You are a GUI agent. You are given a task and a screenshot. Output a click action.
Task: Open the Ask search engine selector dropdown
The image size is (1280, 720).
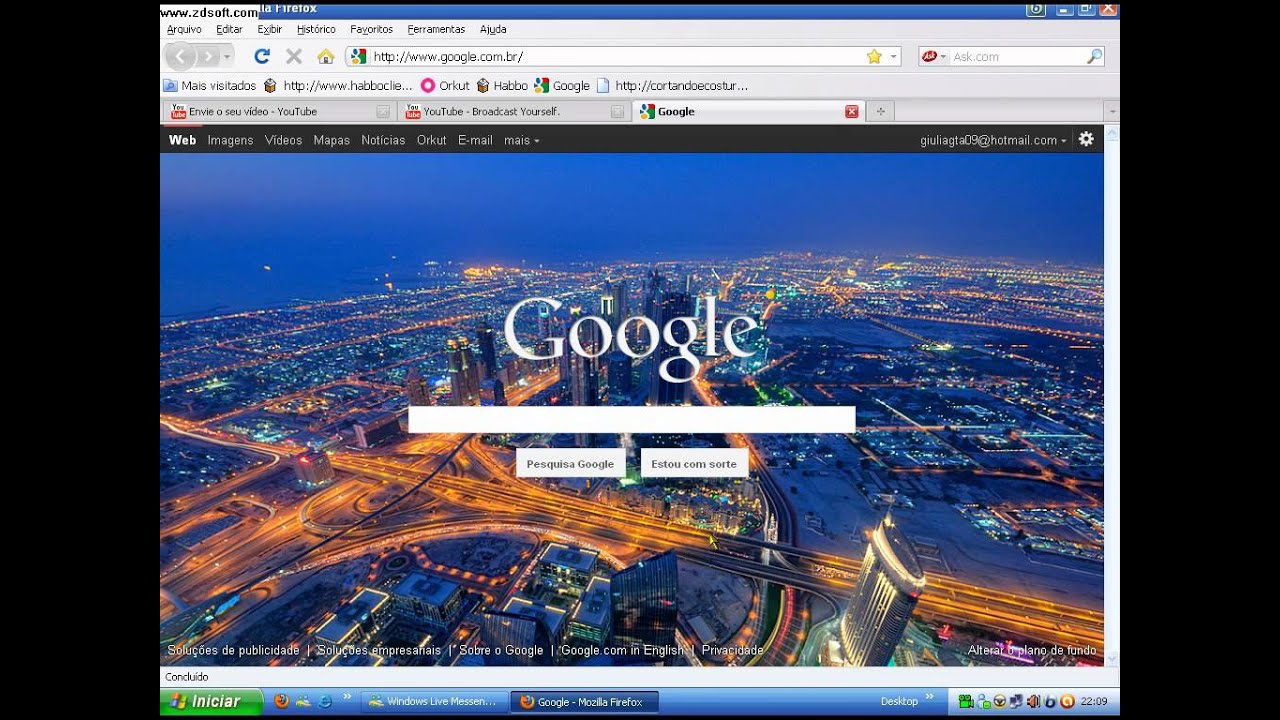pos(934,57)
